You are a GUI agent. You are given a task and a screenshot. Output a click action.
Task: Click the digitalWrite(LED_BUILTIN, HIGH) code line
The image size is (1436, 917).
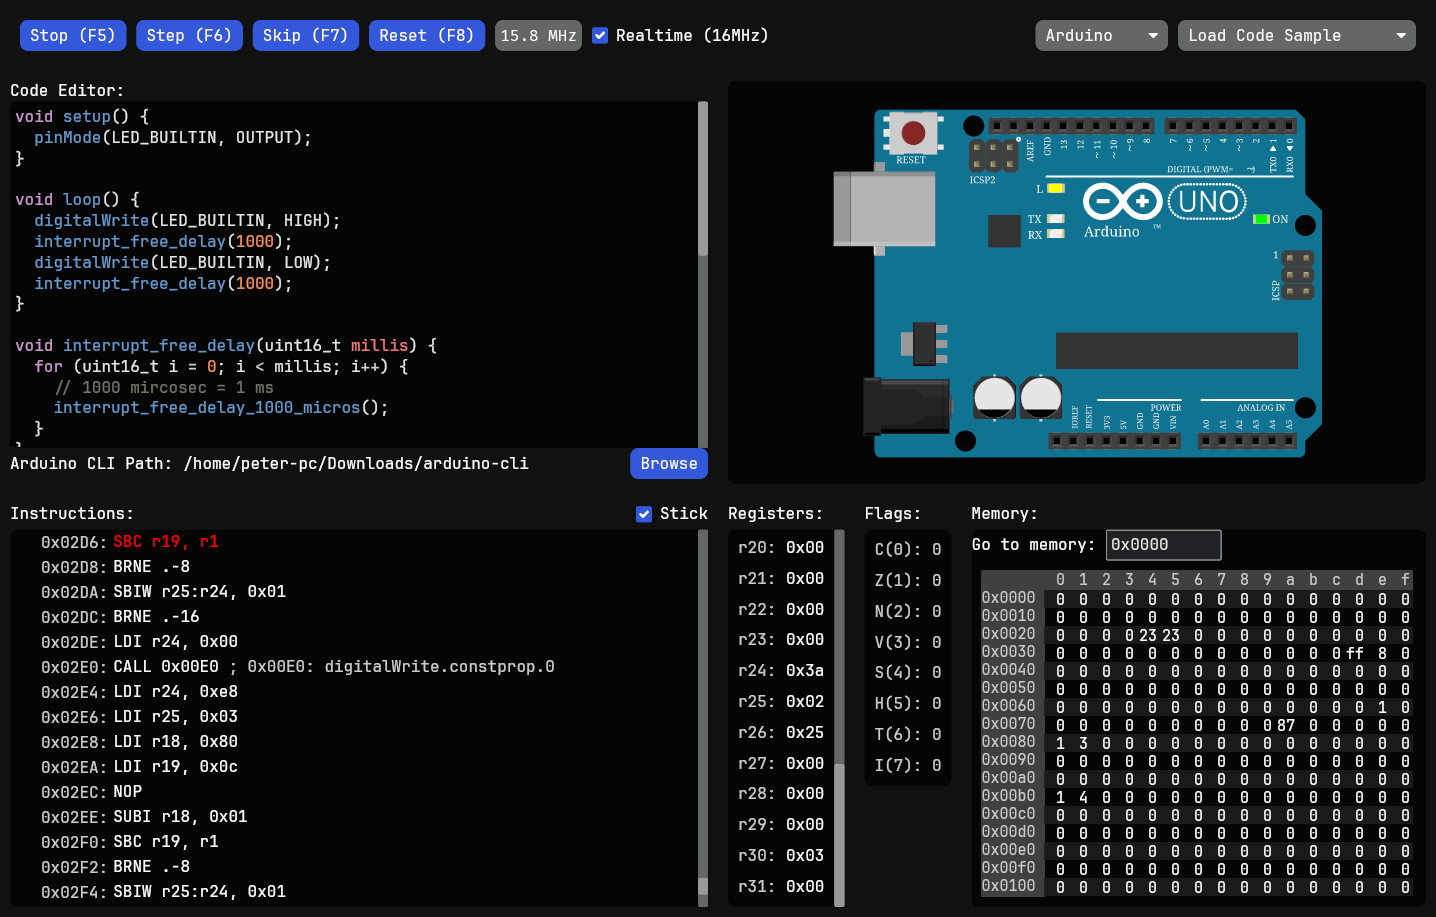[x=187, y=221]
